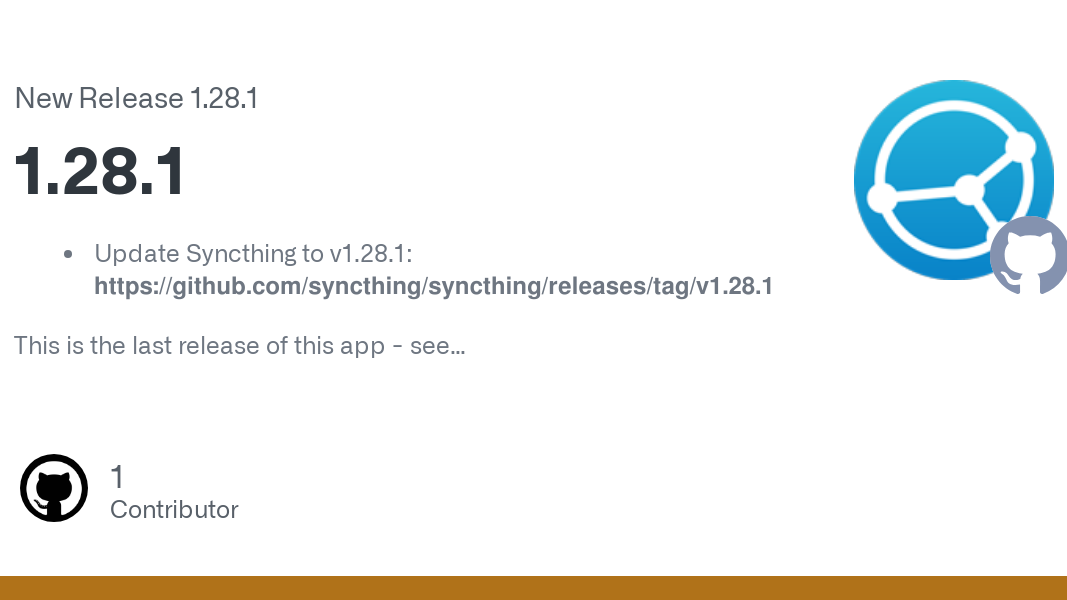Click the black GitHub octocat contributor icon
The image size is (1067, 600).
pyautogui.click(x=54, y=488)
